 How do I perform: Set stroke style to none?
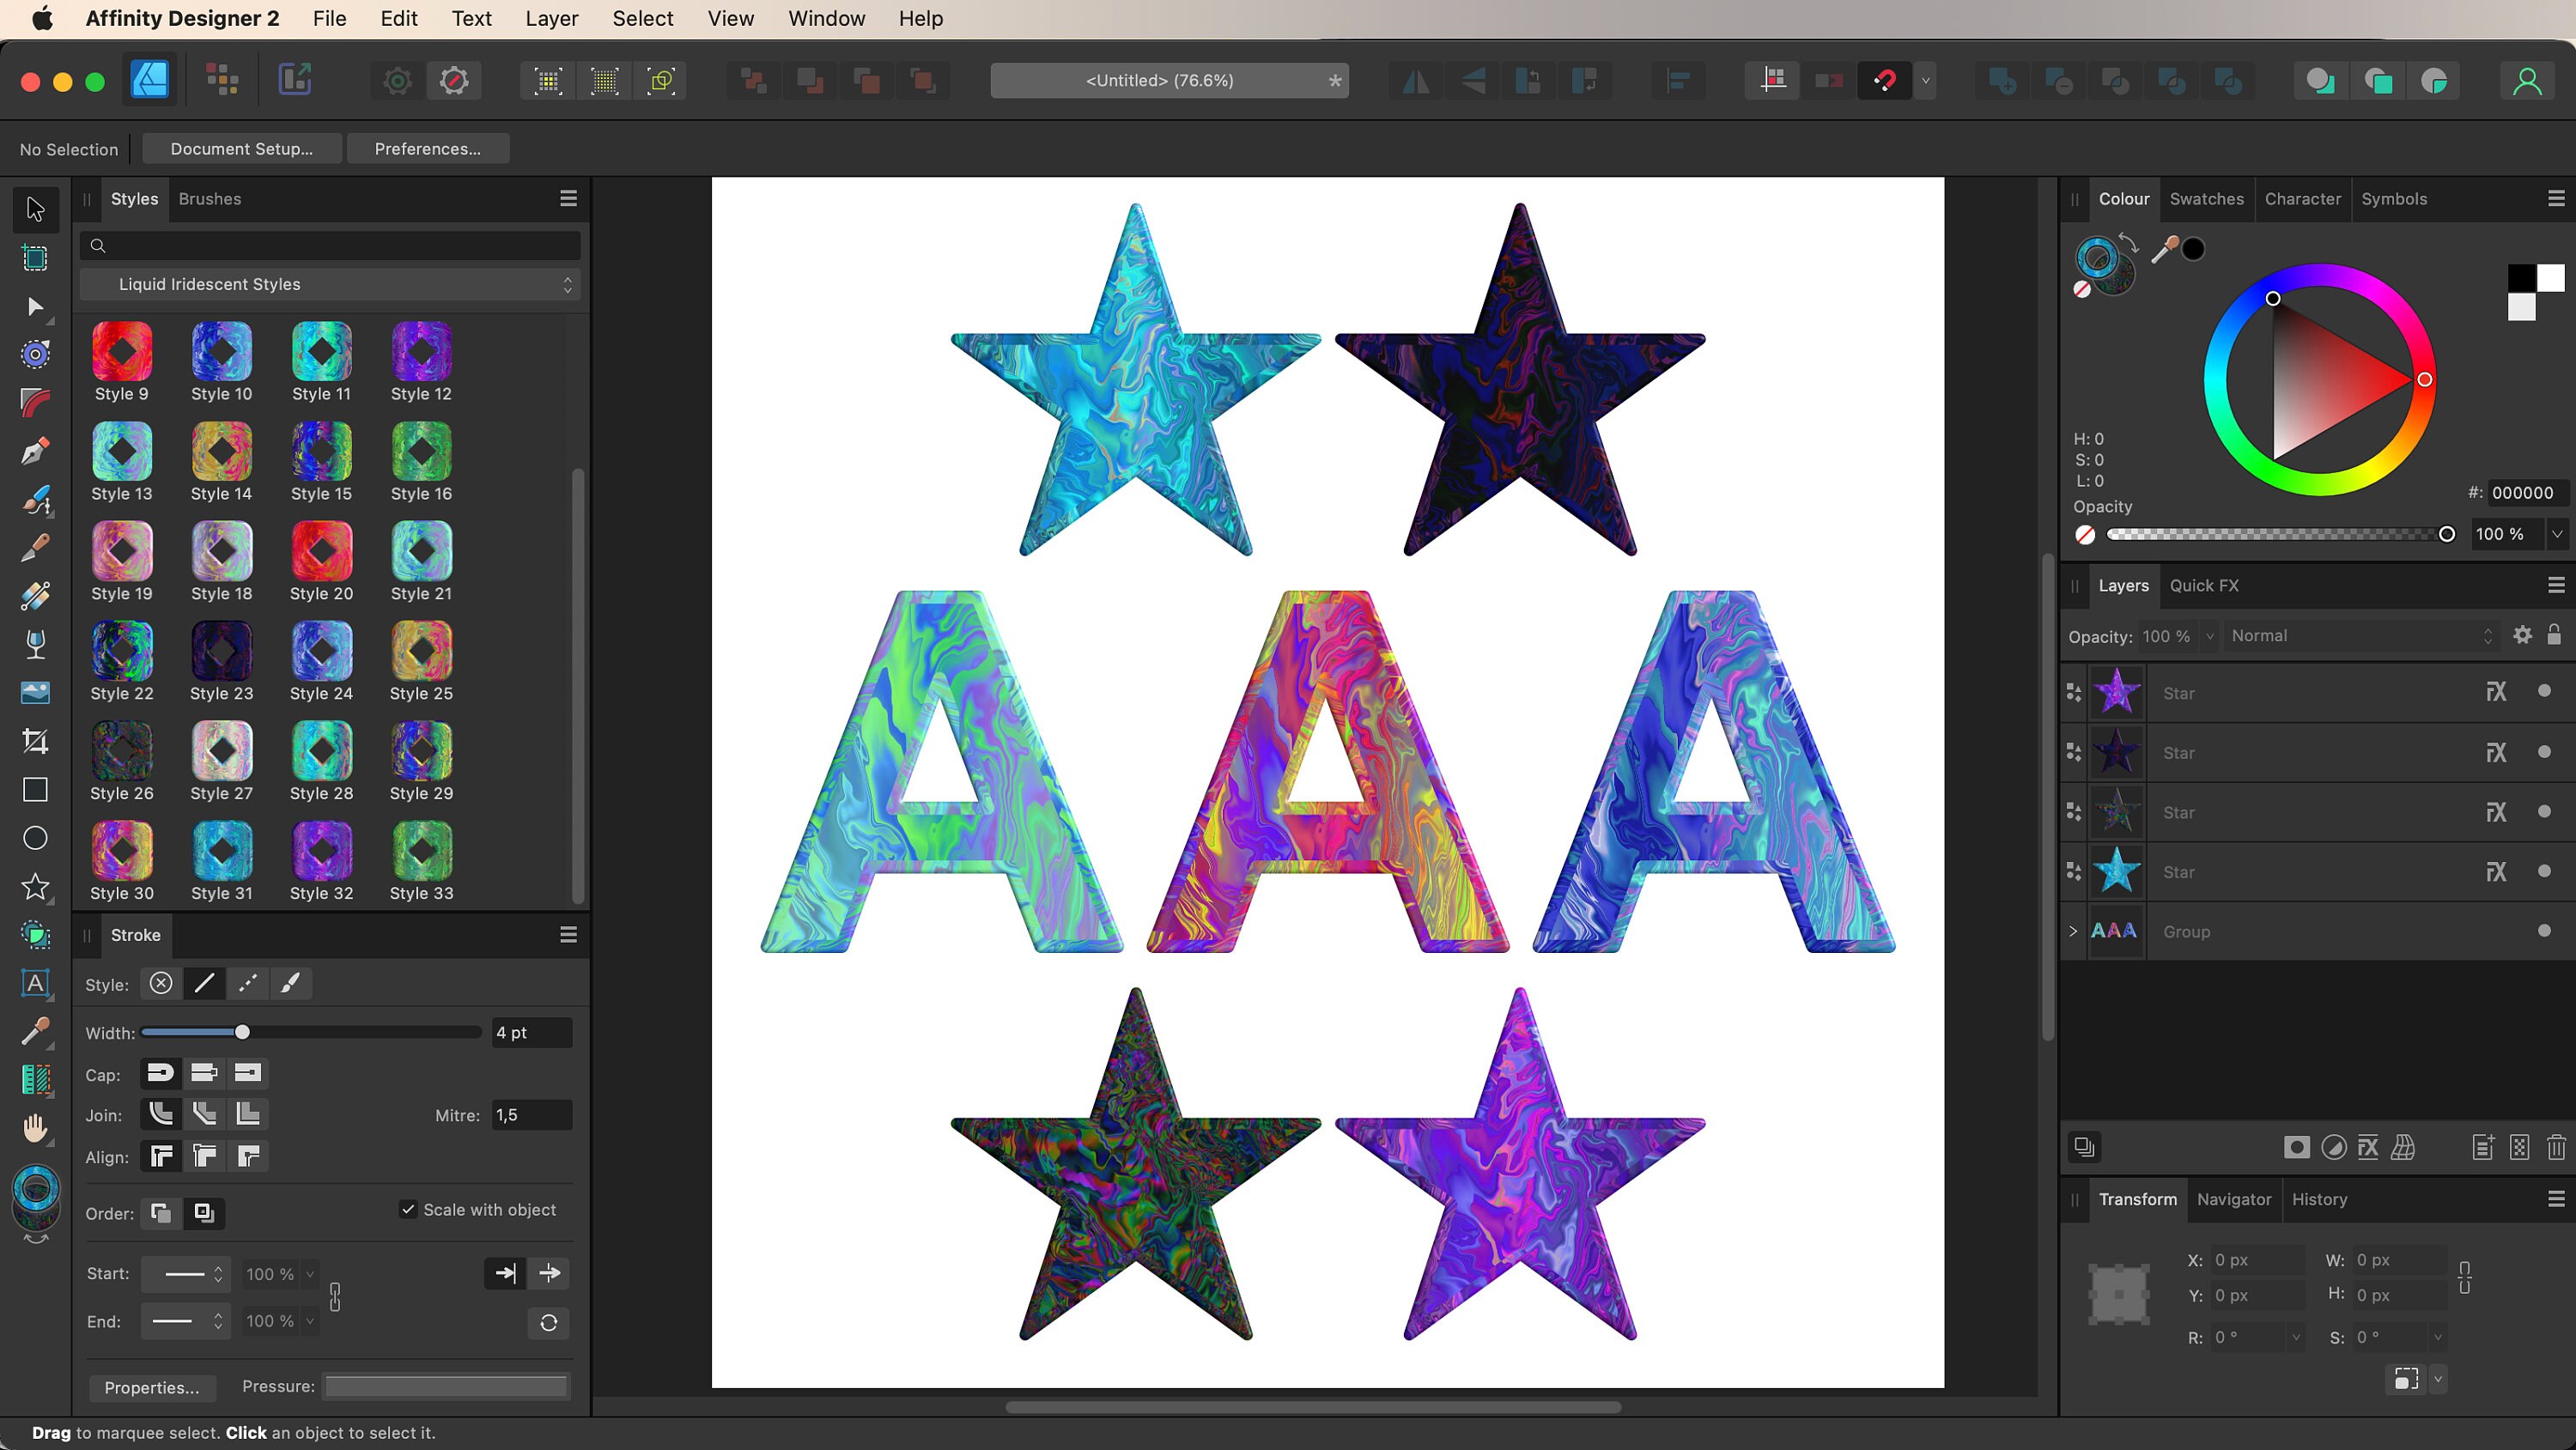click(x=160, y=984)
